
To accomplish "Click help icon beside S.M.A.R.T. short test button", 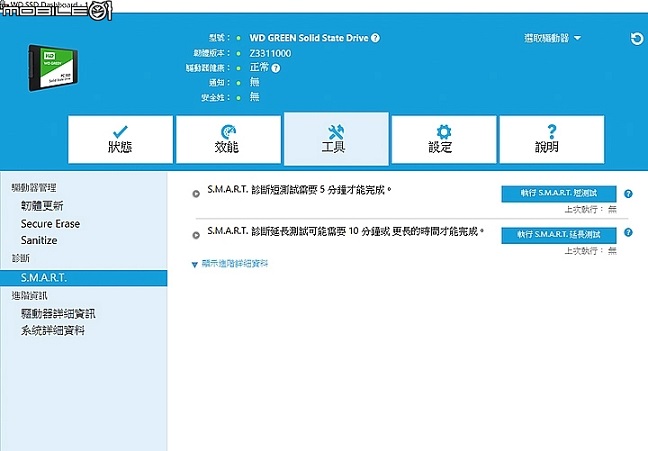I will [628, 193].
